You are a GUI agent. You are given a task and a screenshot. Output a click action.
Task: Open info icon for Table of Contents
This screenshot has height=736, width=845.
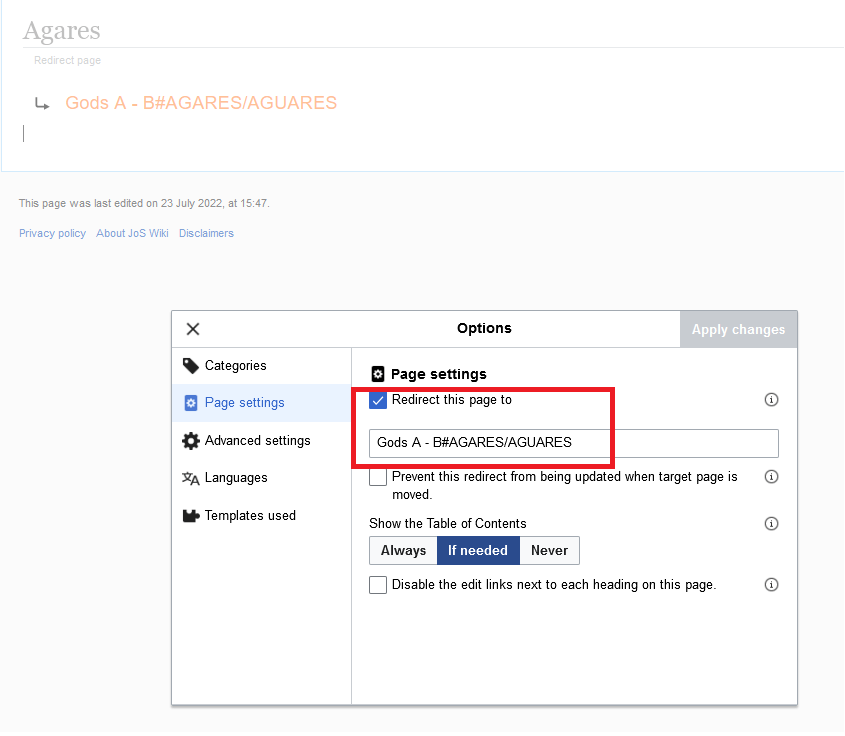(x=771, y=524)
